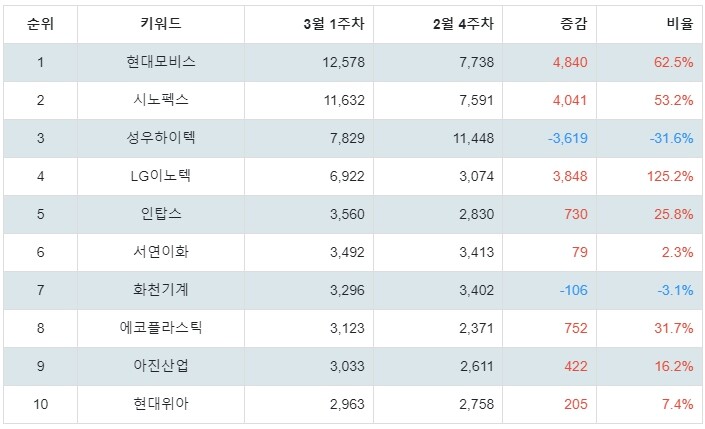Click the 비율 column header

679,24
